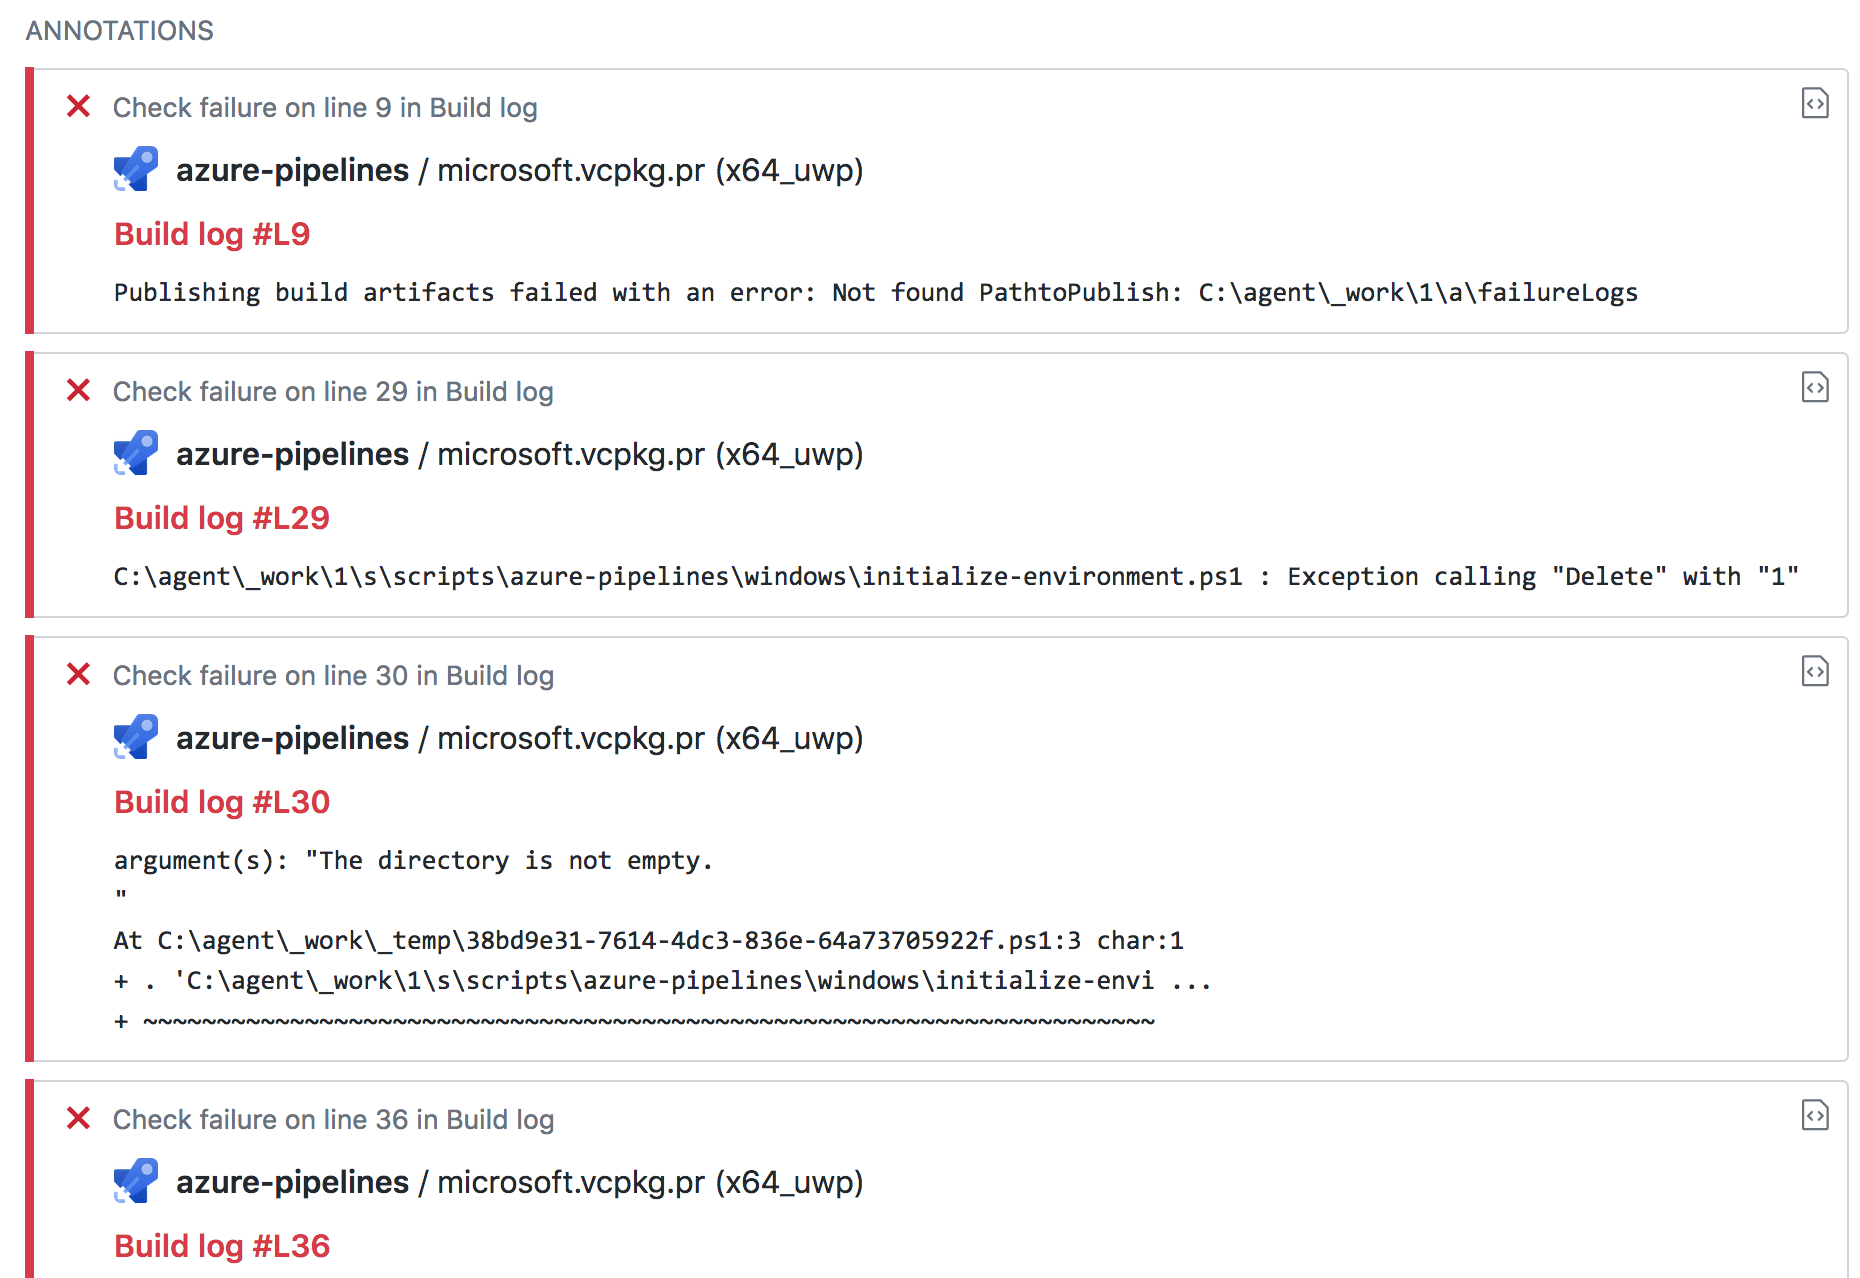Click the Check failure on line 9 heading
Screen dimensions: 1860x1278
324,107
